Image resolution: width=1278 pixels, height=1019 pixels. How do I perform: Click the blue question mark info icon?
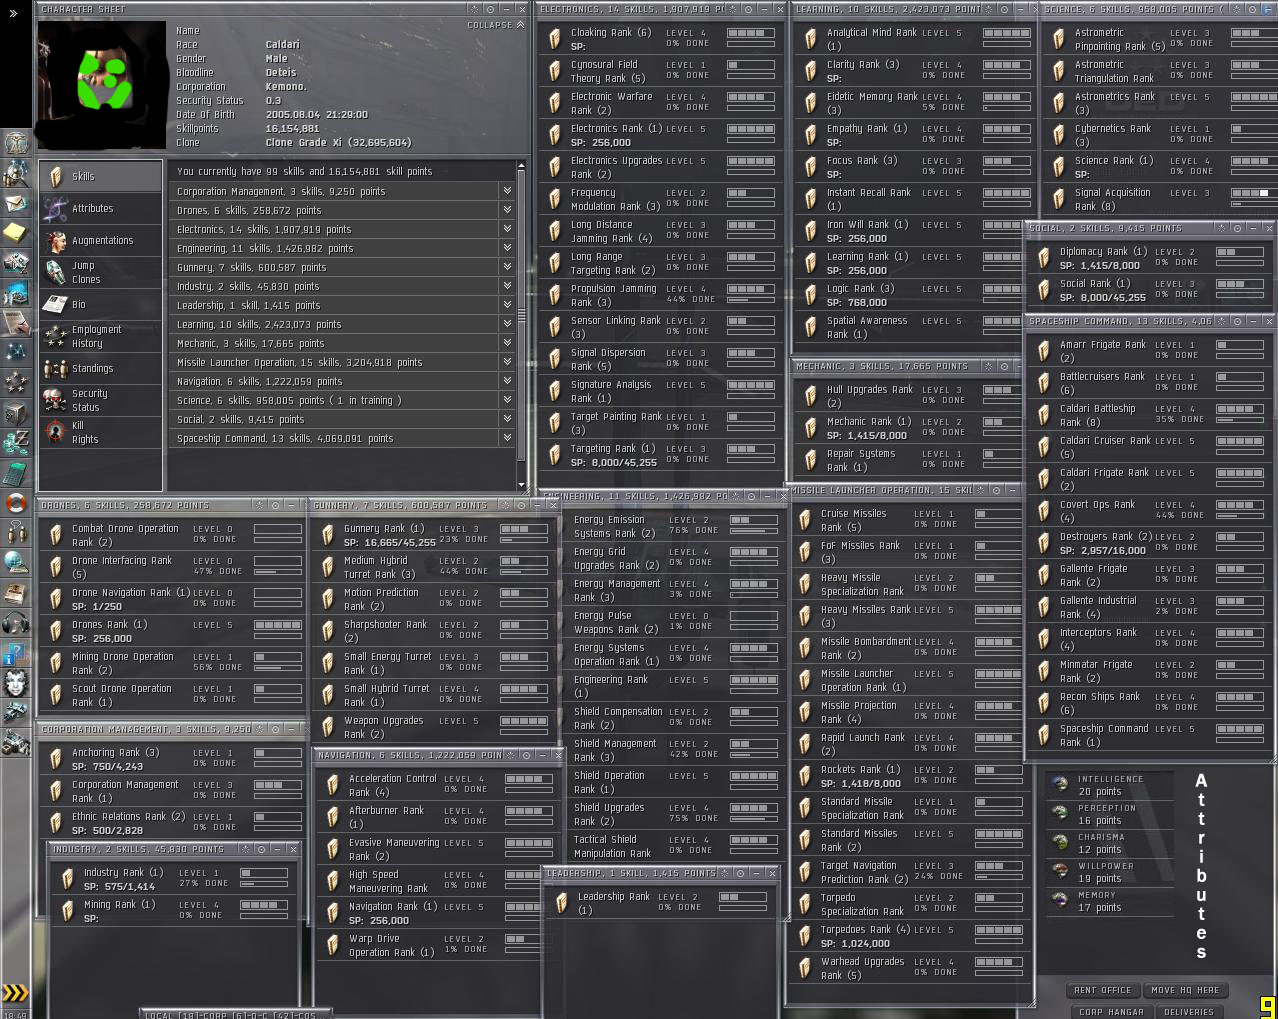[15, 654]
